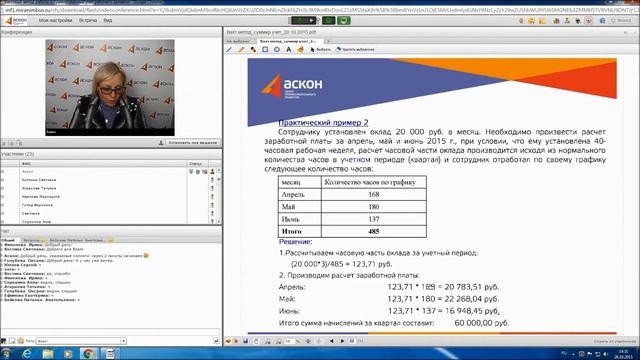
Task: Open File Explorer folder from taskbar
Action: (x=48, y=353)
